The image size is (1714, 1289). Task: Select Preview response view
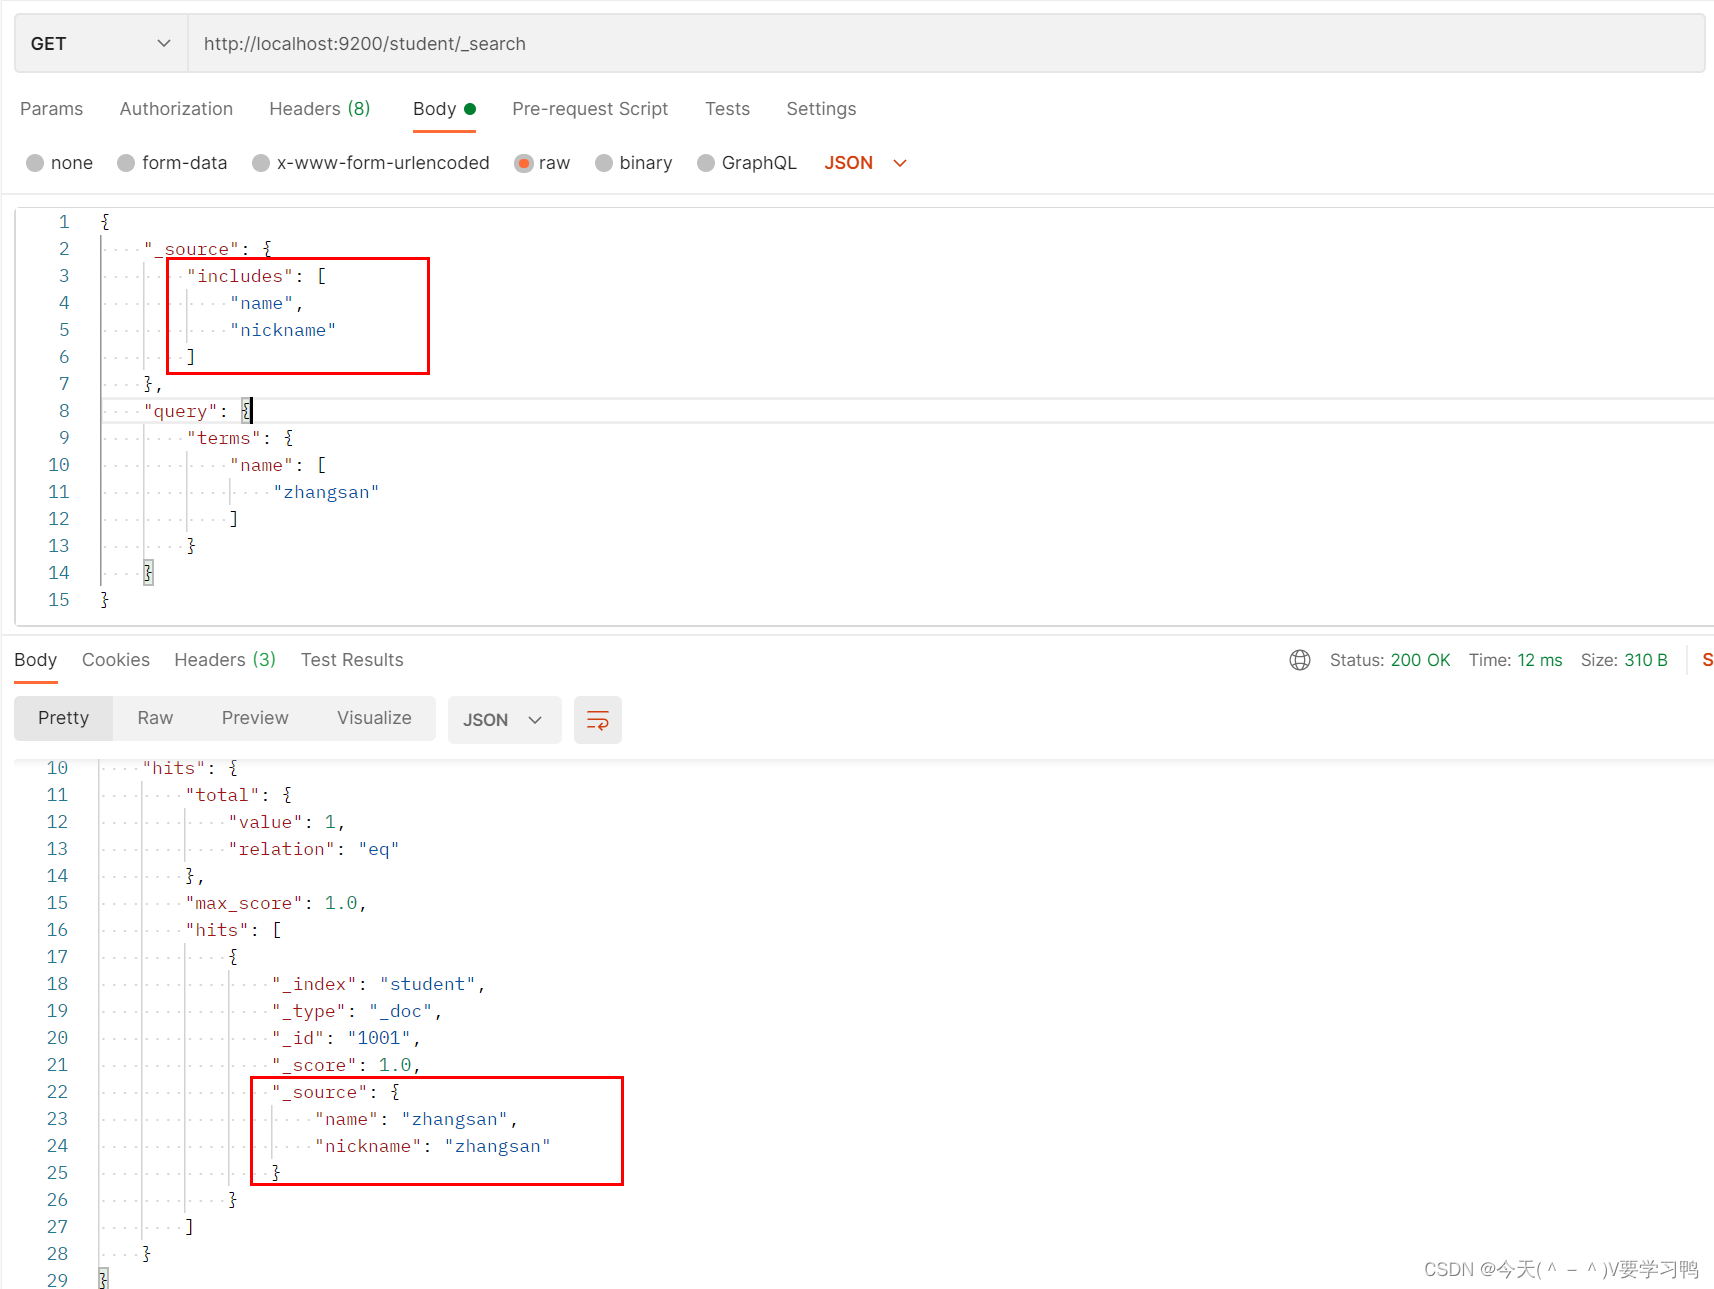255,718
